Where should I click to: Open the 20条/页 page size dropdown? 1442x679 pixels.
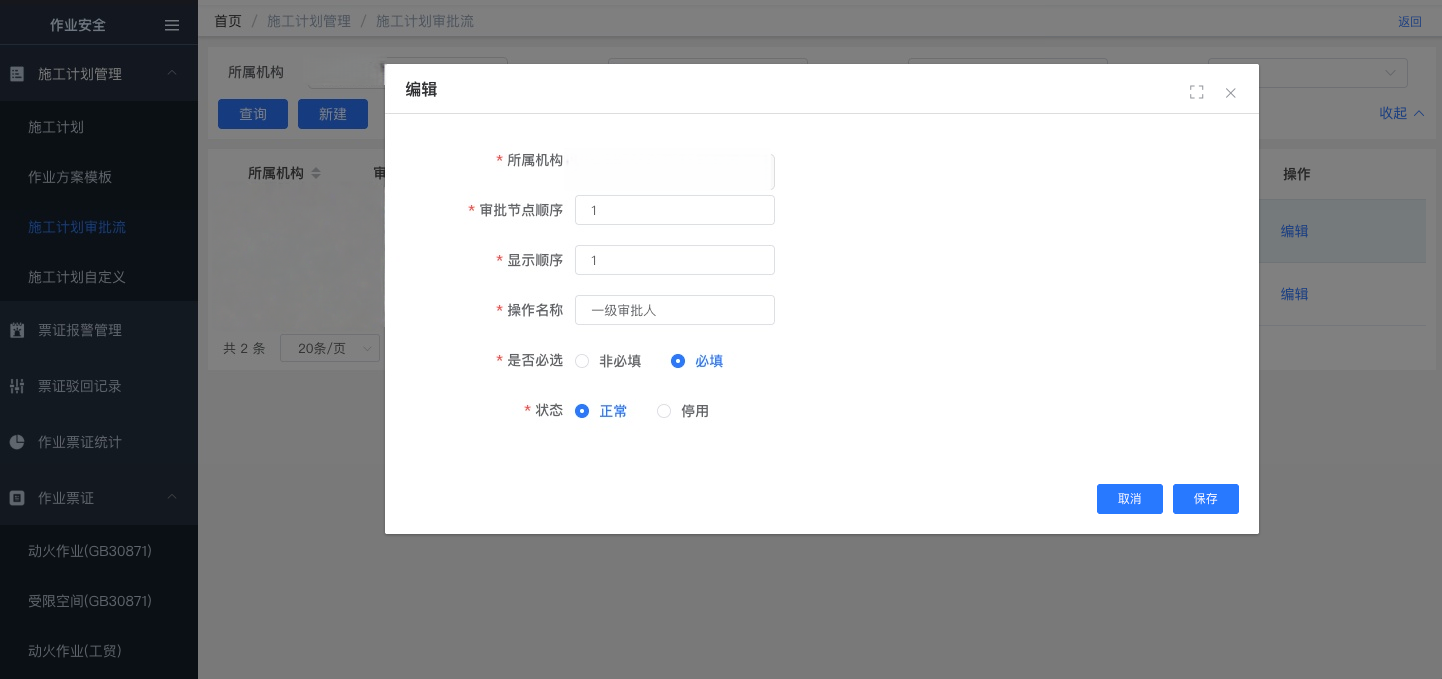[330, 348]
